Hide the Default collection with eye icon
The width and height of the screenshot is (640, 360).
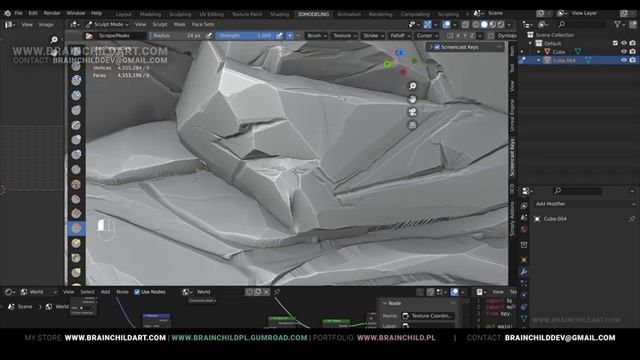[624, 43]
